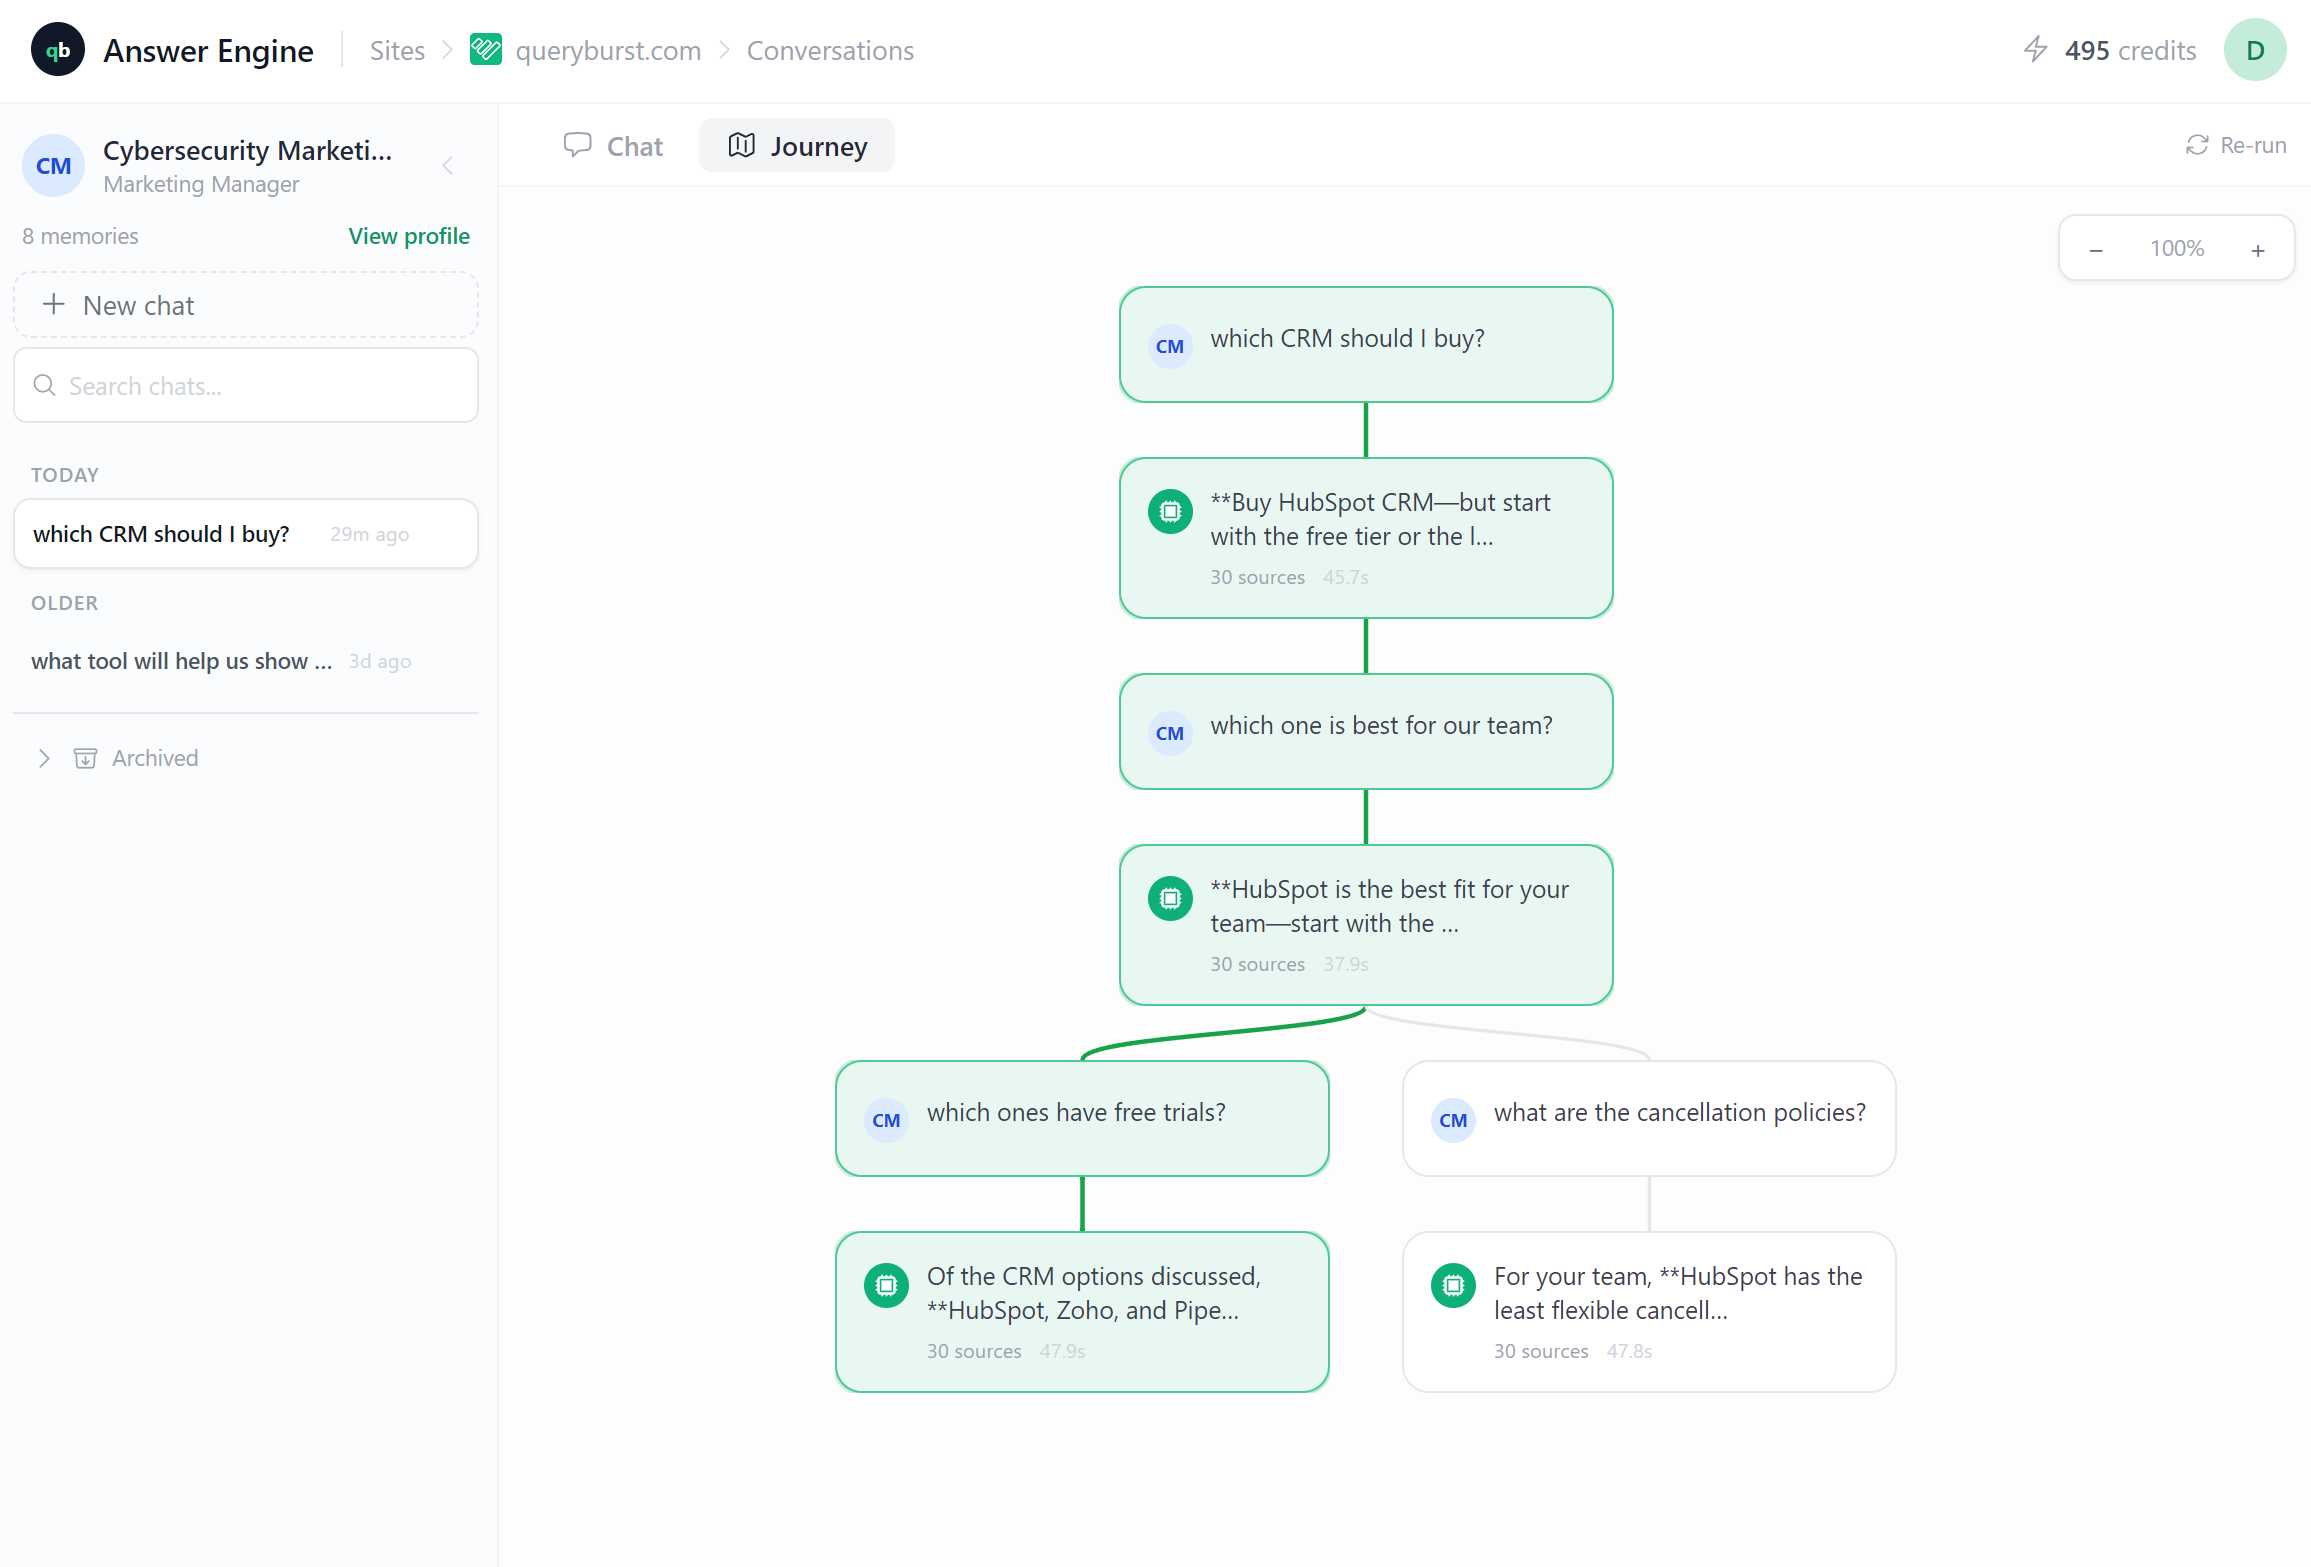Click the lightning bolt credits icon

tap(2035, 50)
